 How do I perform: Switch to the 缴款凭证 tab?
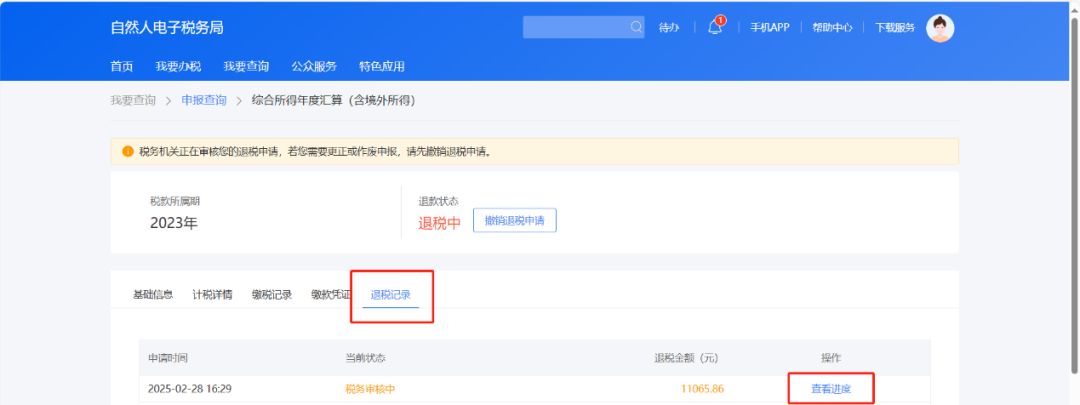[331, 295]
